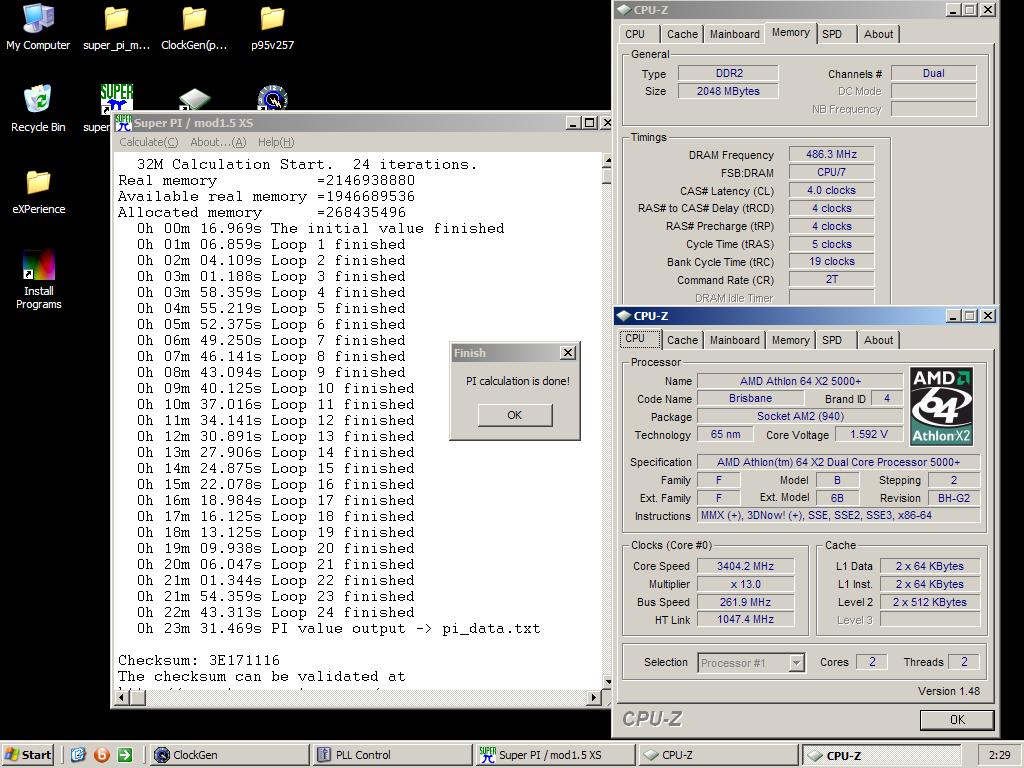Click the Start button

(27, 755)
